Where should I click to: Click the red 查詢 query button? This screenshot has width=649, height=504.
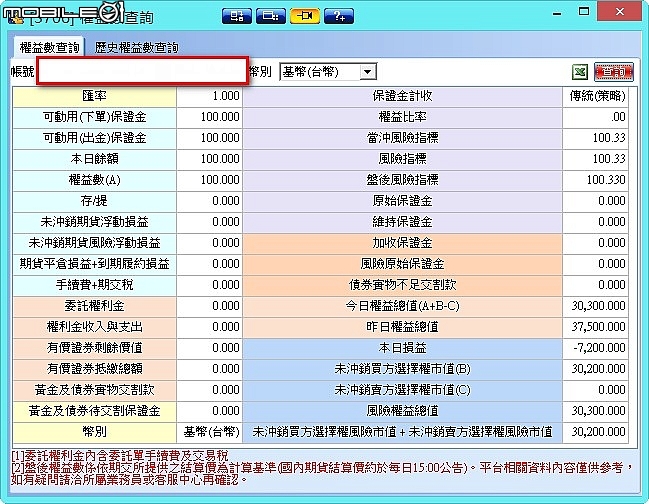pos(614,72)
